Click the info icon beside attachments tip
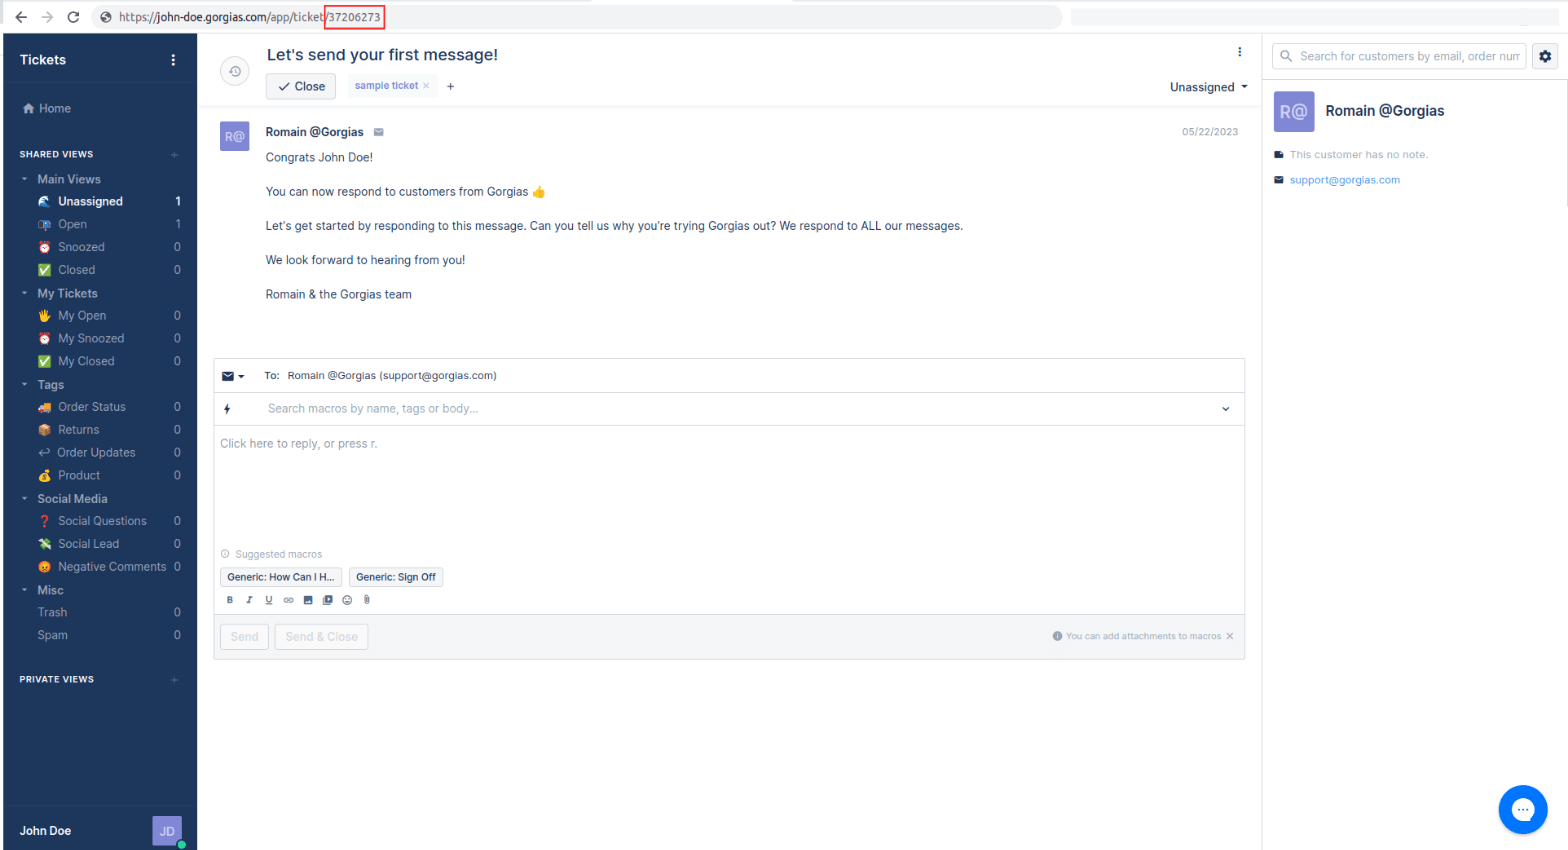 click(1057, 636)
